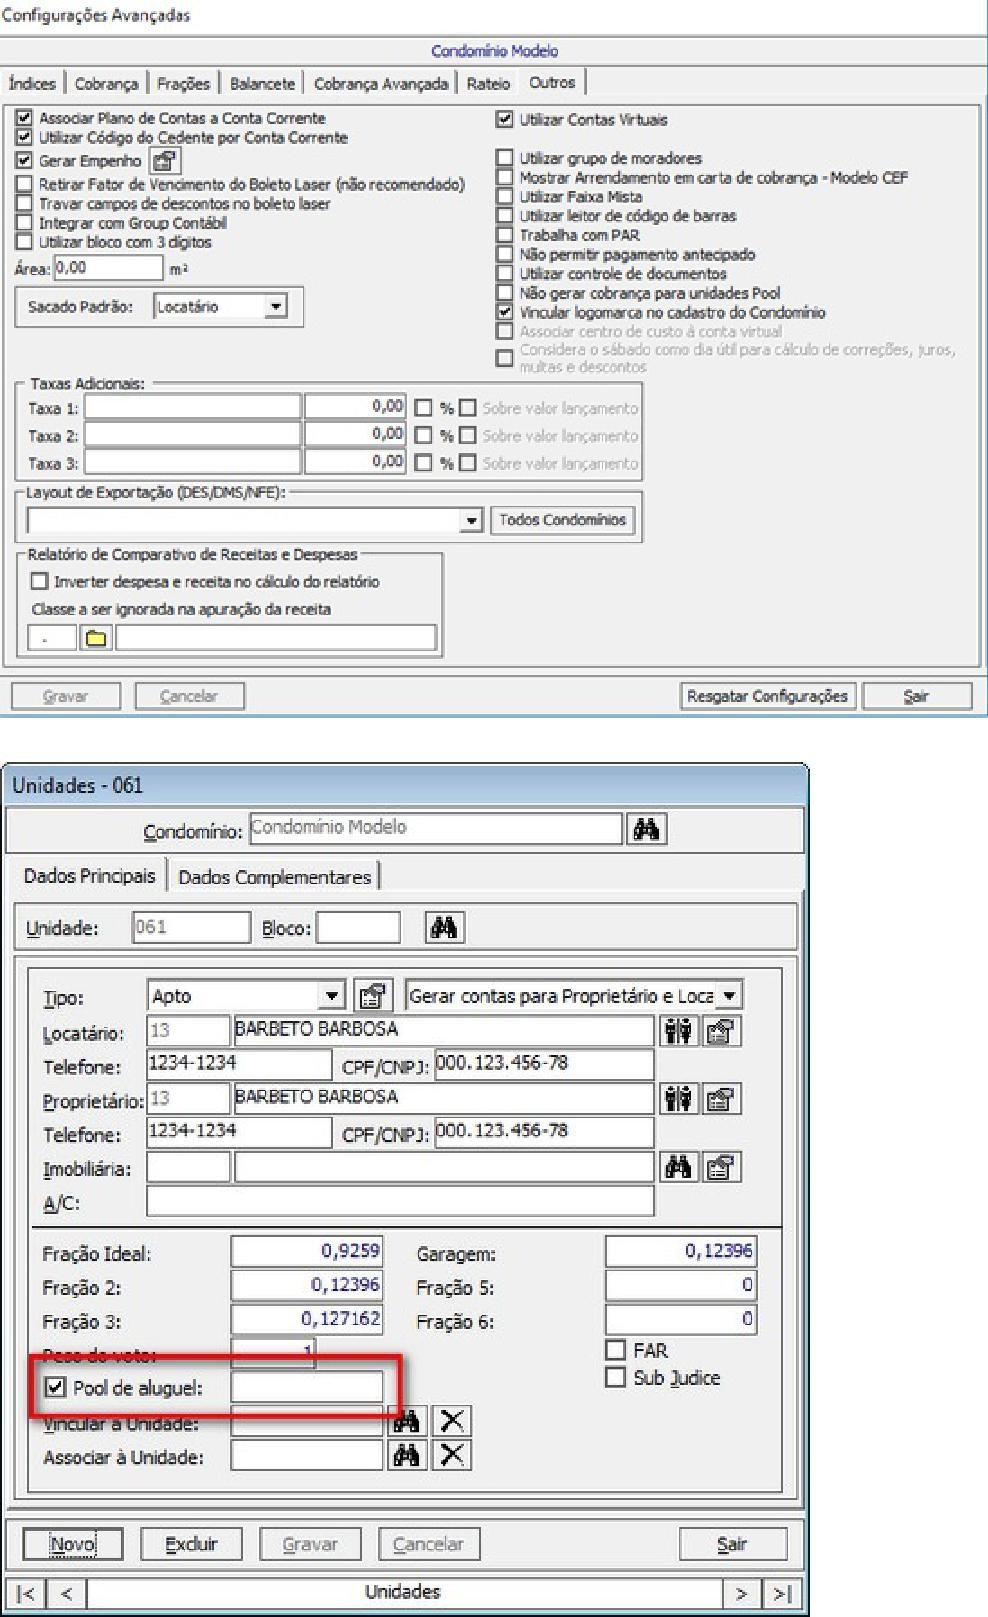Click Área input field

[x=107, y=268]
